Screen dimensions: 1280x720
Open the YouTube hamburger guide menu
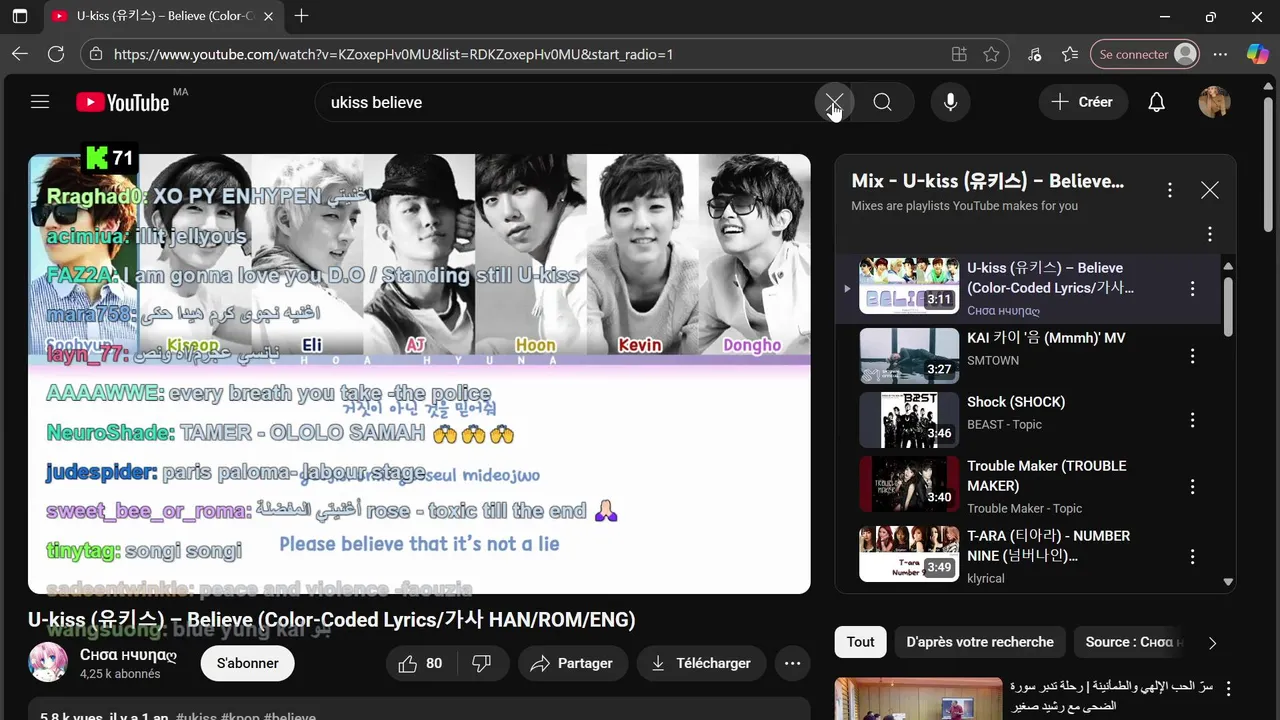coord(40,102)
